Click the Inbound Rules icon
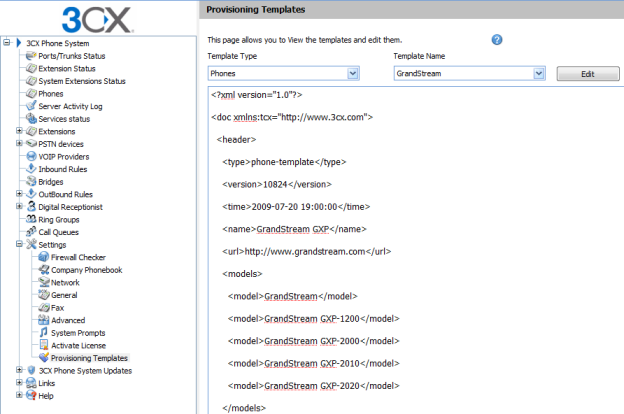Image resolution: width=624 pixels, height=414 pixels. tap(31, 169)
